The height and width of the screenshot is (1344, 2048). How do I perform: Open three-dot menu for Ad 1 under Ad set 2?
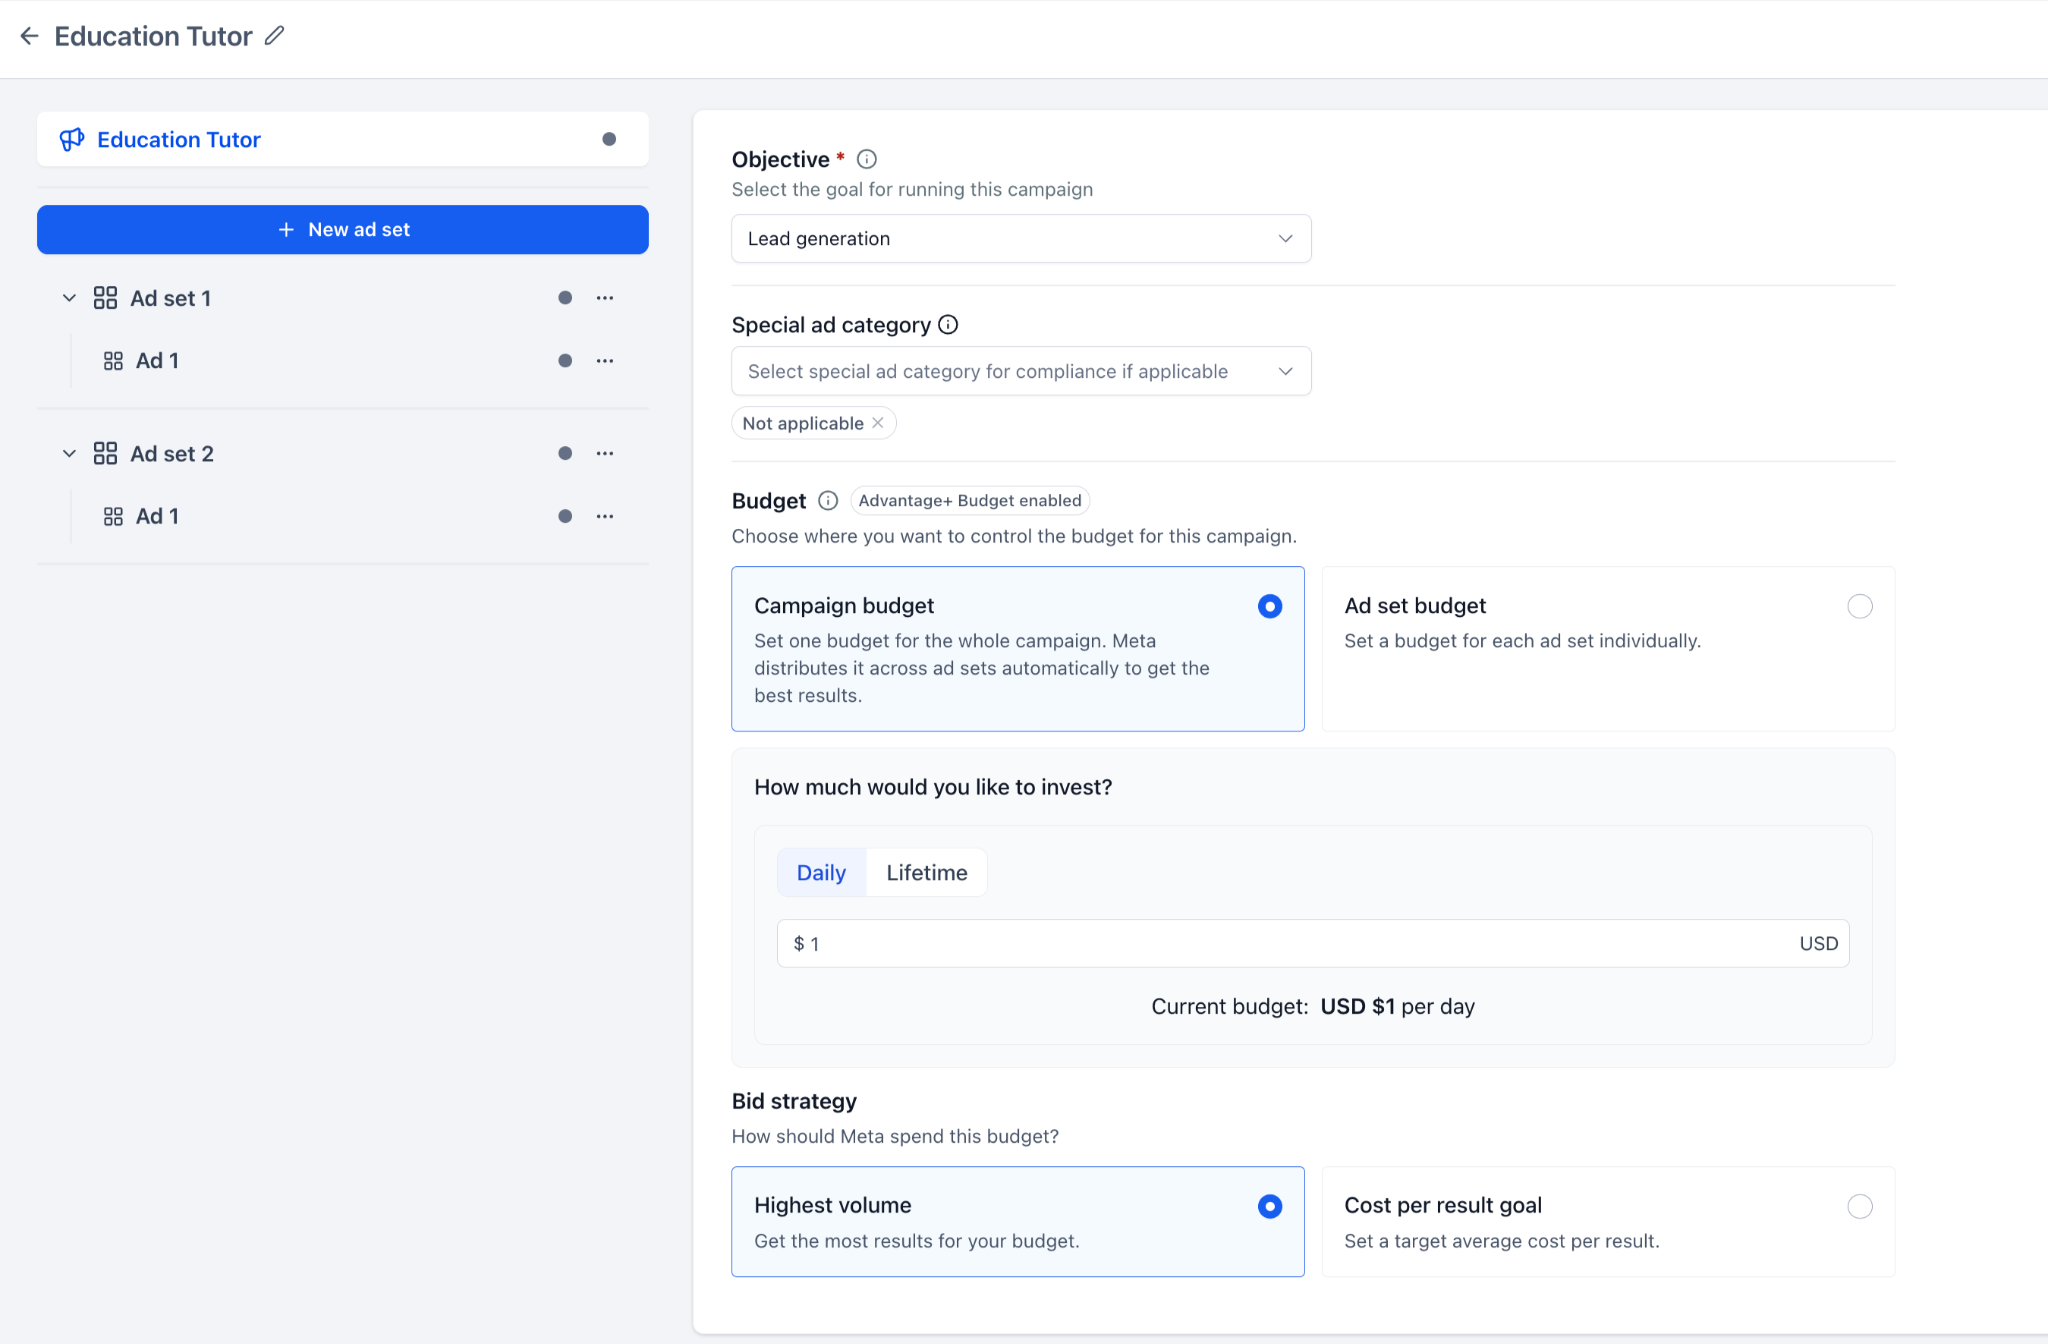coord(605,516)
